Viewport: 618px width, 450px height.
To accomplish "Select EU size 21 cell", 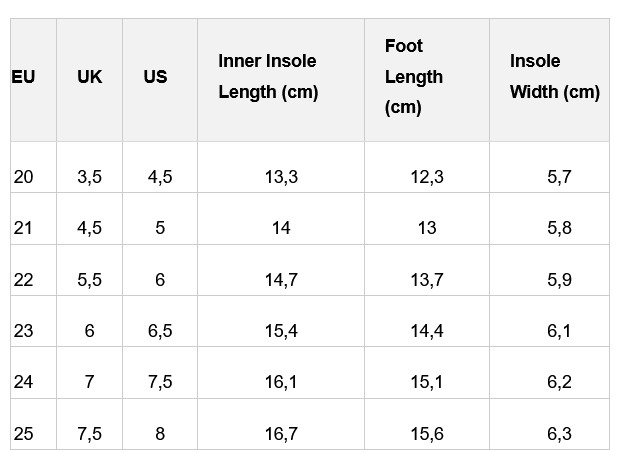I will point(24,228).
